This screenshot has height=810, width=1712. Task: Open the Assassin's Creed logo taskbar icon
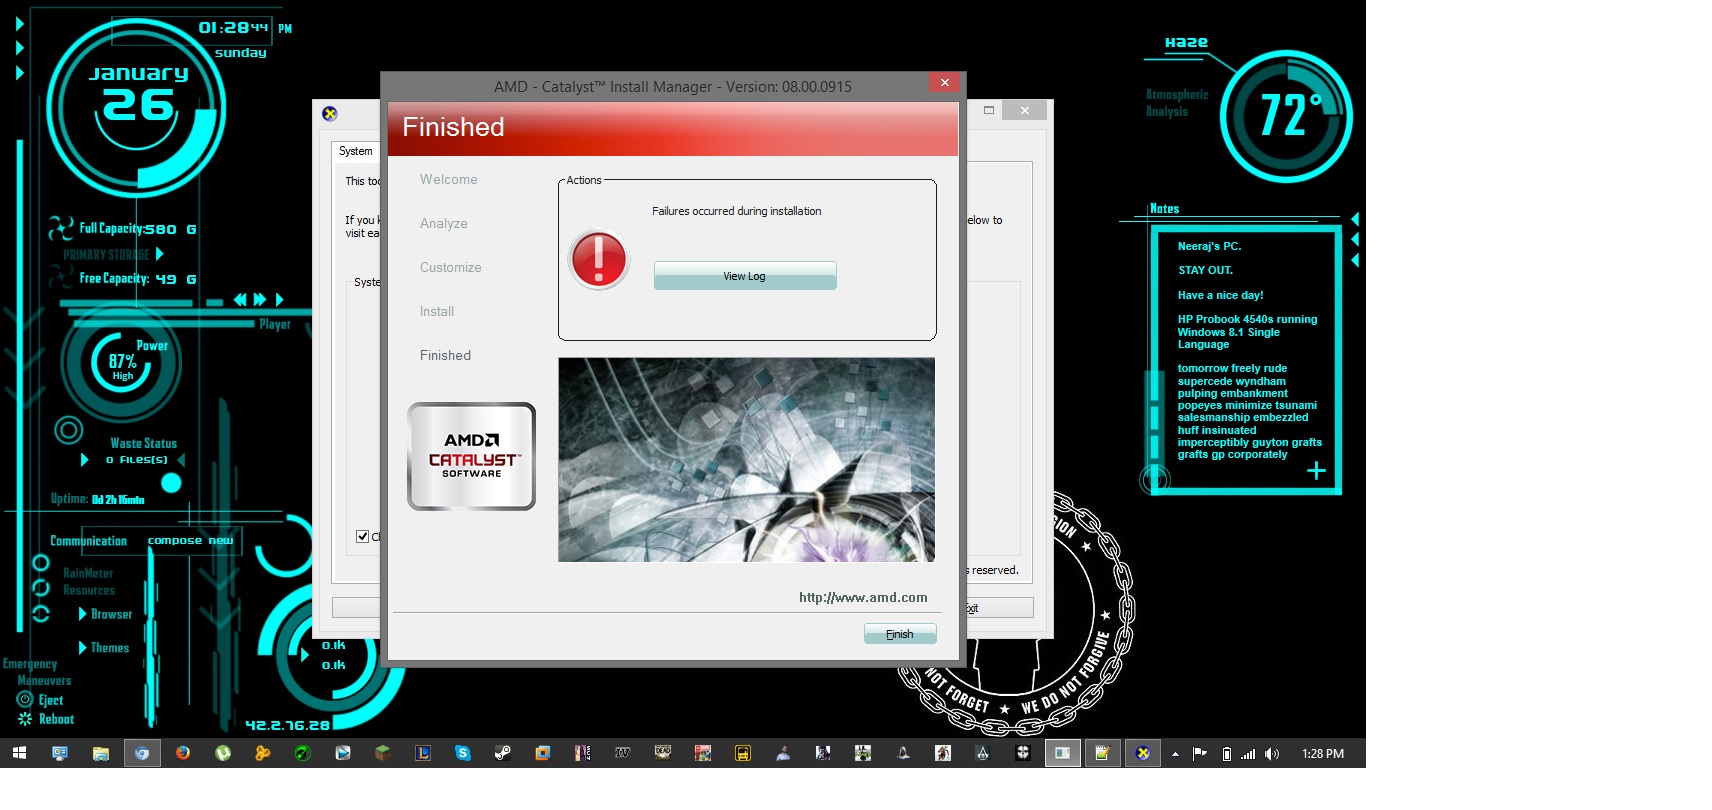[983, 753]
